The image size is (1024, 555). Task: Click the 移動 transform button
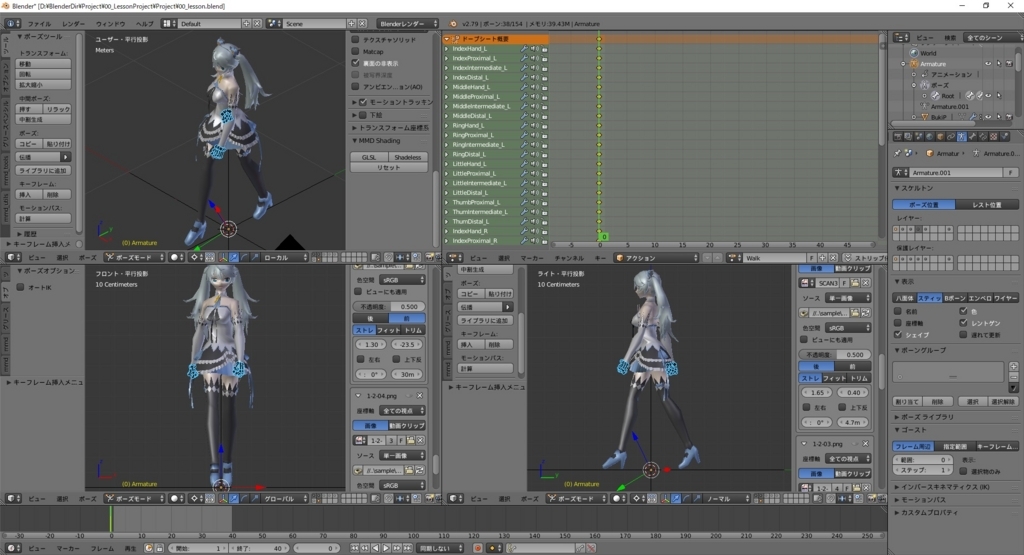tap(43, 64)
